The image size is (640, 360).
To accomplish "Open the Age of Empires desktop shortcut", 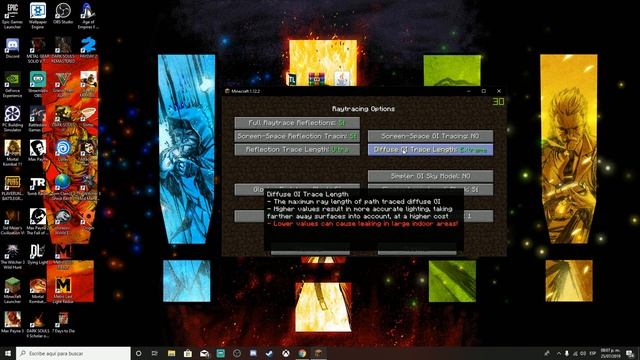I will coord(88,16).
